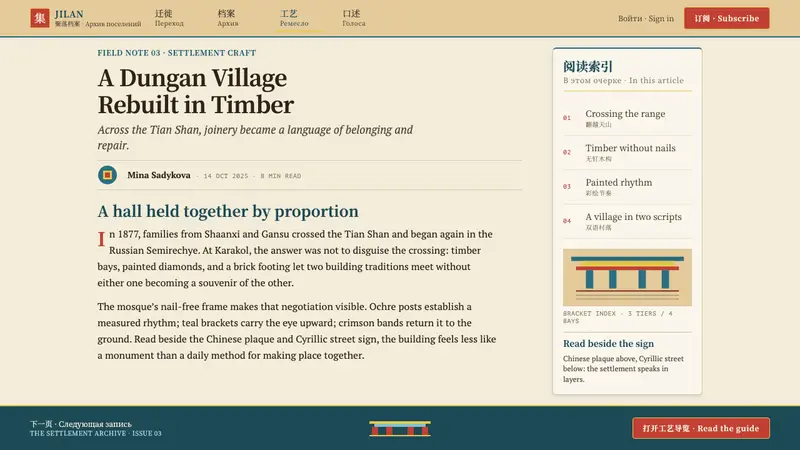Jump to section 02 Timber without nails
This screenshot has height=450, width=800.
(x=627, y=153)
